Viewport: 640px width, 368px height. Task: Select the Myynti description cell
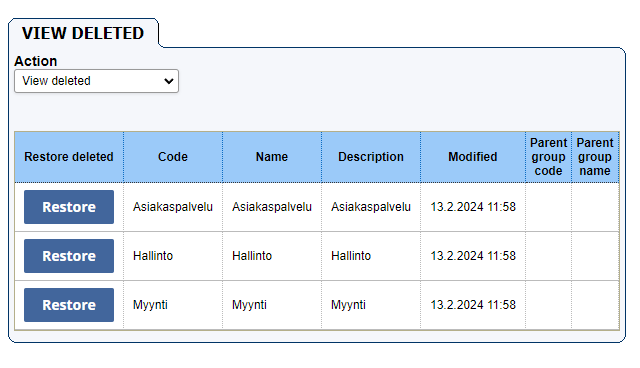tap(371, 305)
